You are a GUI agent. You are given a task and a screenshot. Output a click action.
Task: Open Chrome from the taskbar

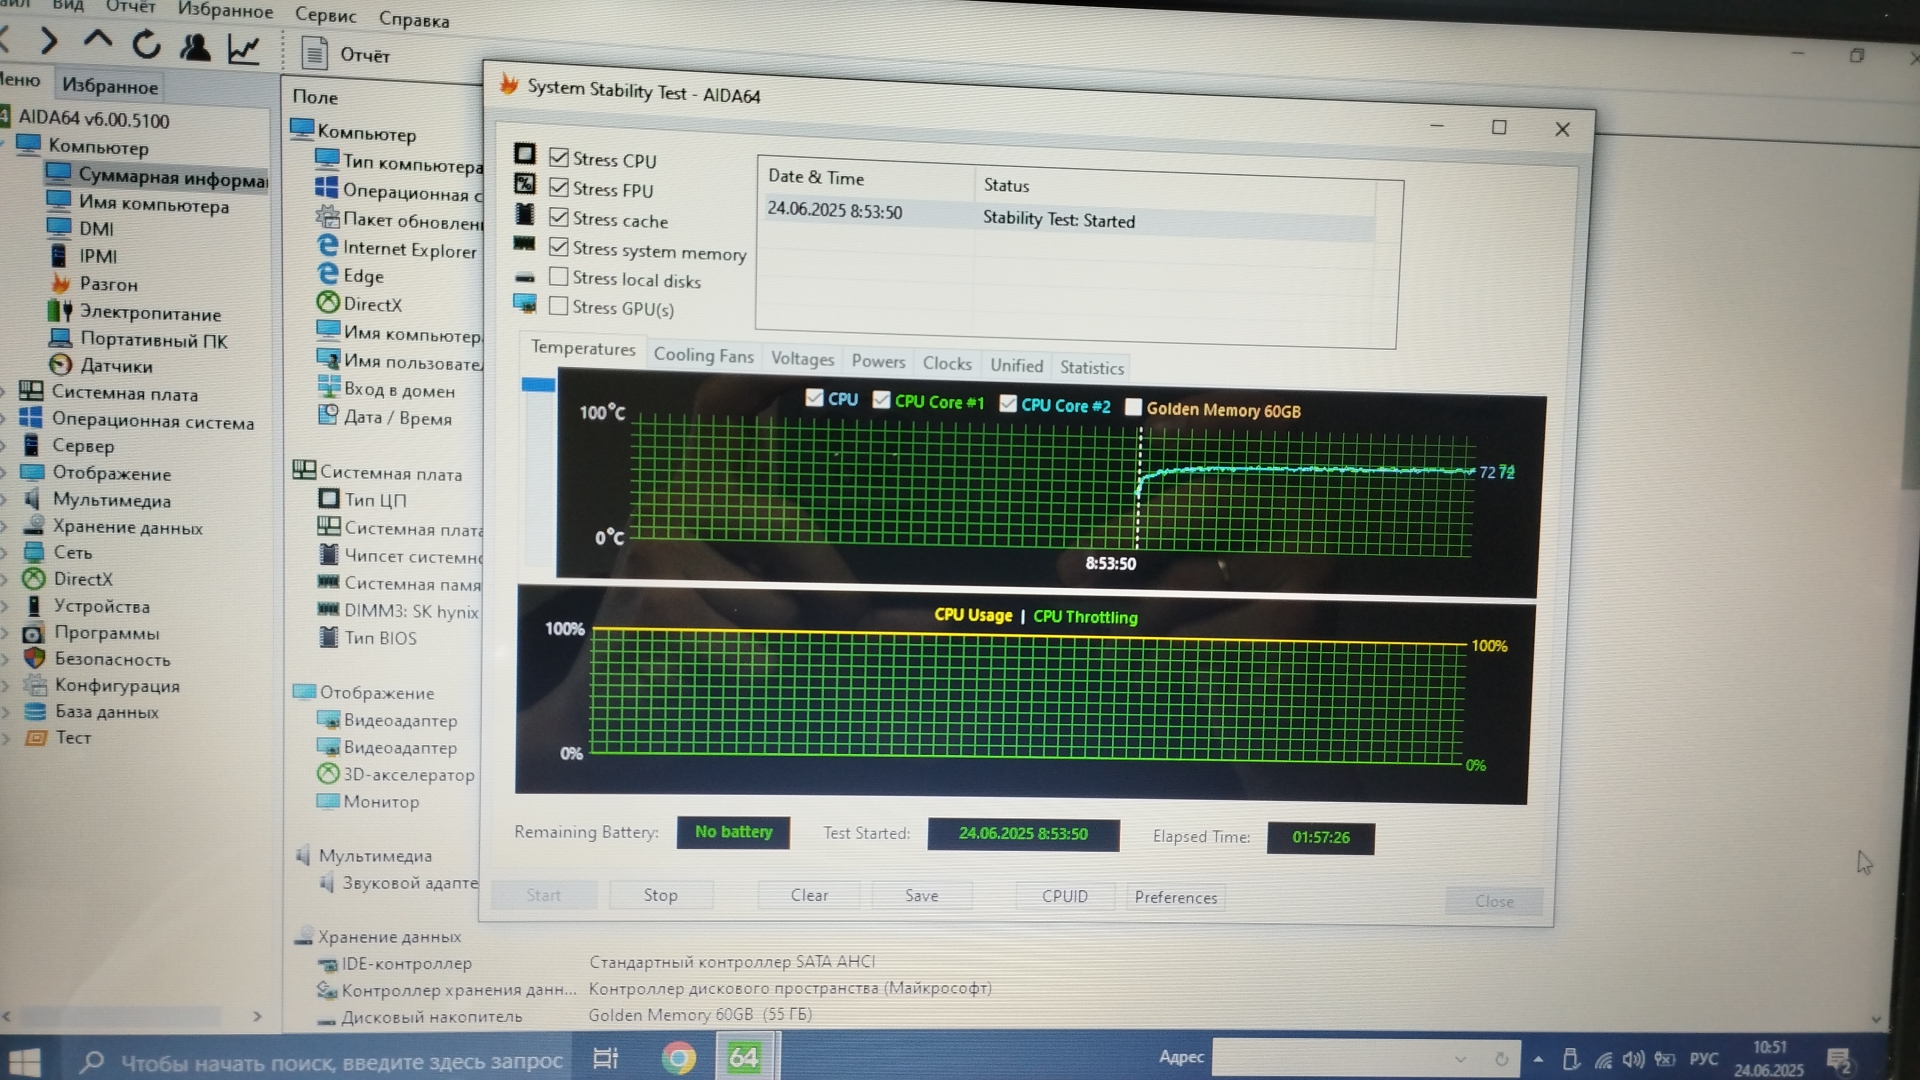tap(679, 1057)
